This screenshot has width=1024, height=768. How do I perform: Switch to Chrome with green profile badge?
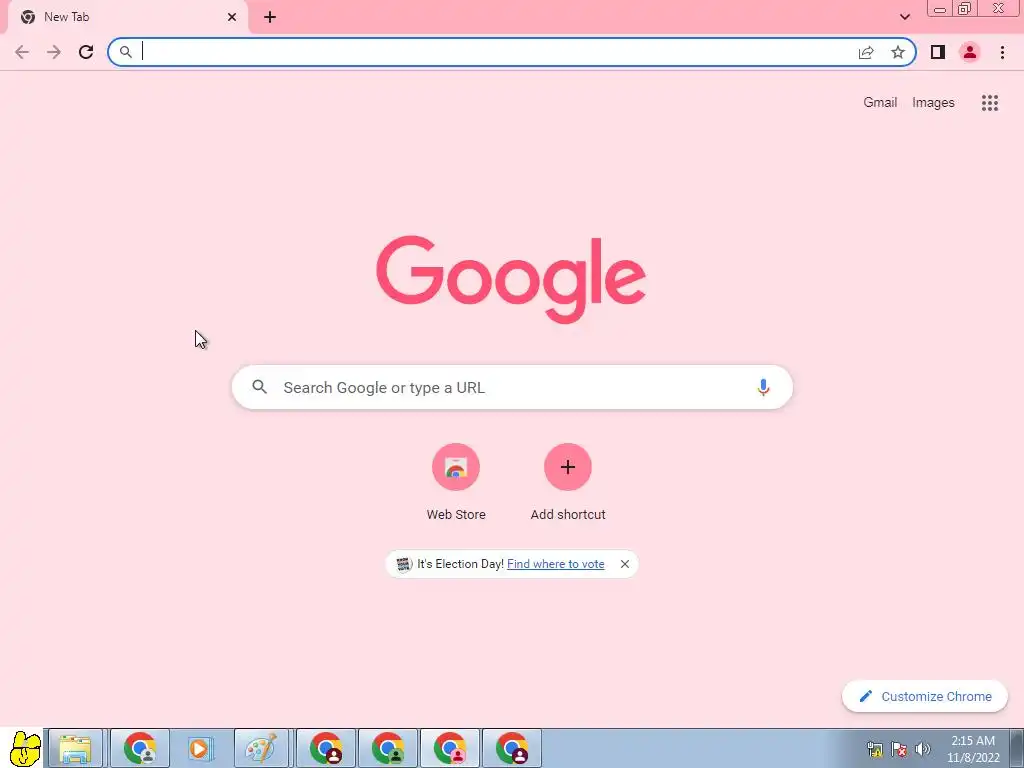389,748
